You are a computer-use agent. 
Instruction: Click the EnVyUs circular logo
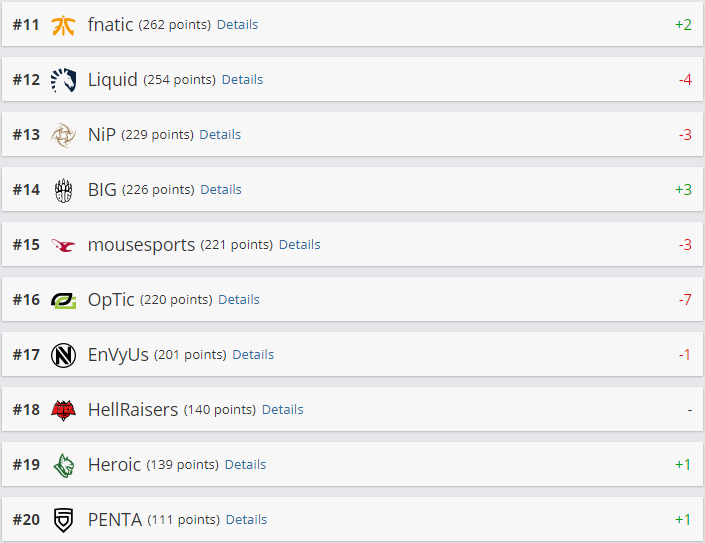[x=63, y=355]
